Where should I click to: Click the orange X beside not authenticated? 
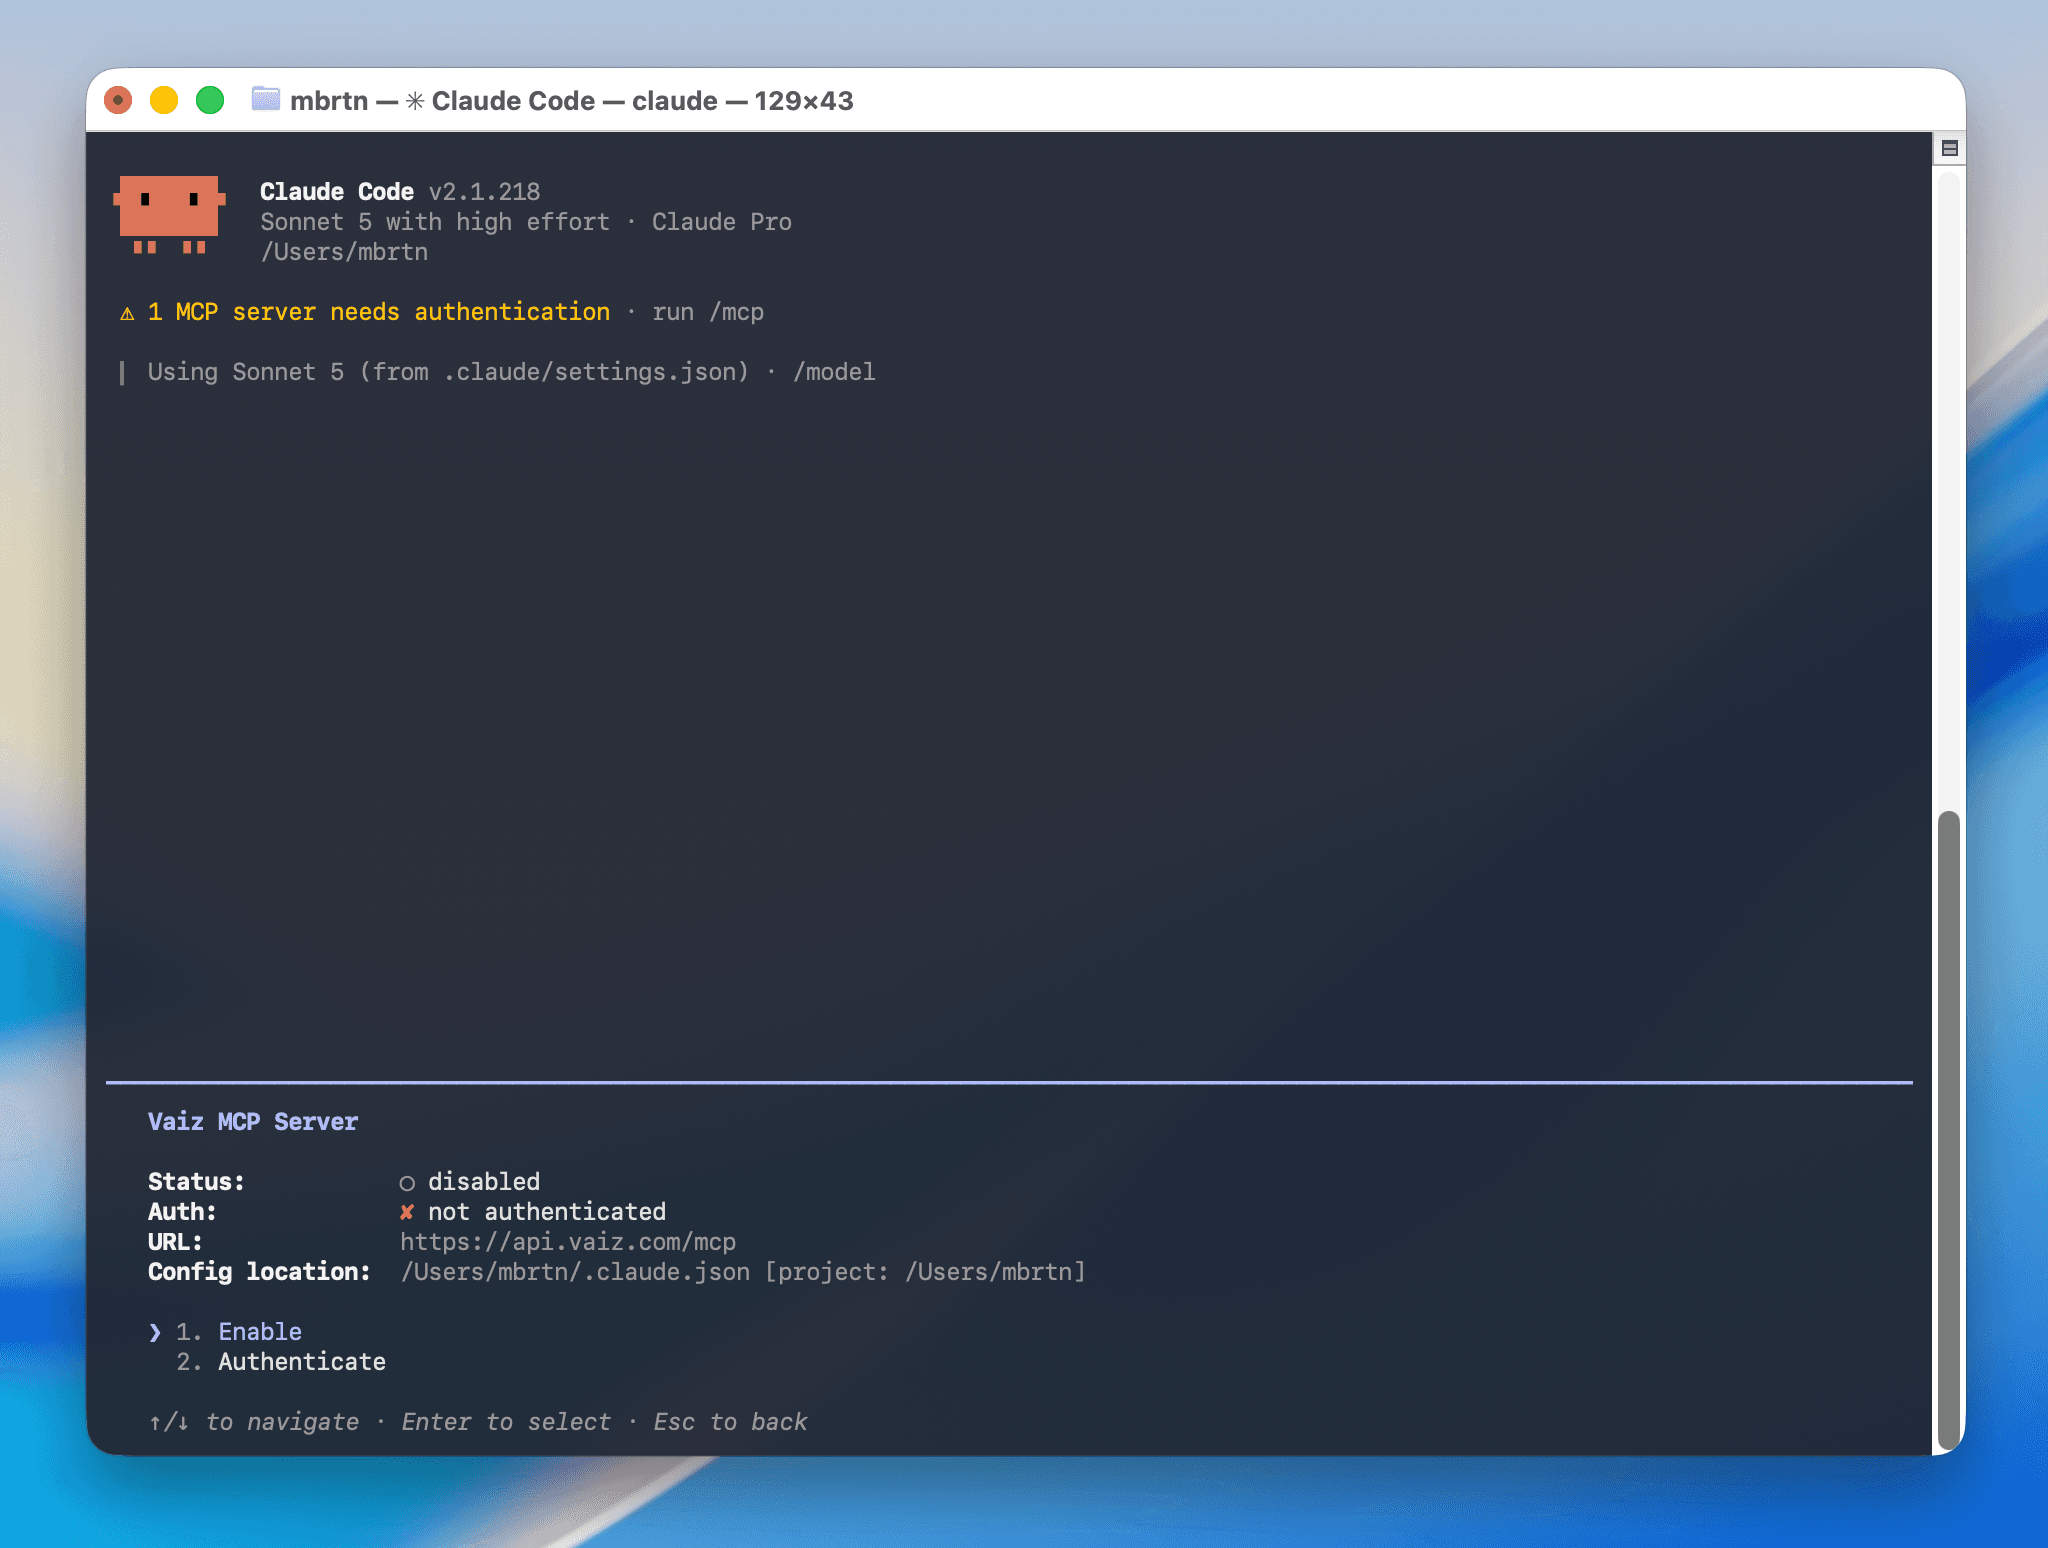[x=407, y=1212]
